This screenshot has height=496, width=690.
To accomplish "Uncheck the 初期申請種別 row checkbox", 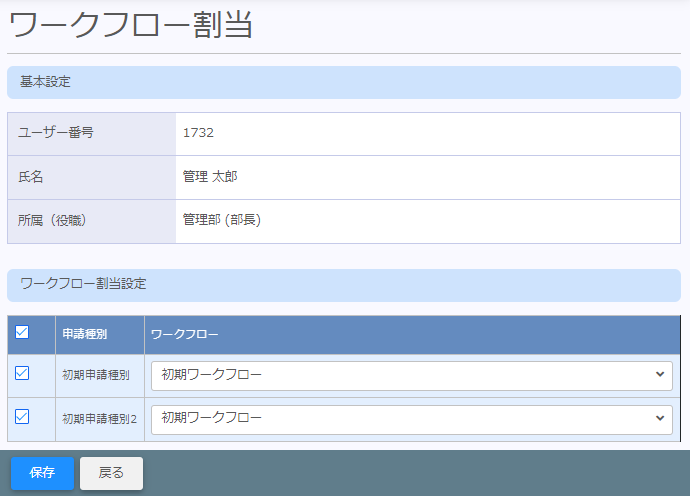I will click(x=22, y=374).
